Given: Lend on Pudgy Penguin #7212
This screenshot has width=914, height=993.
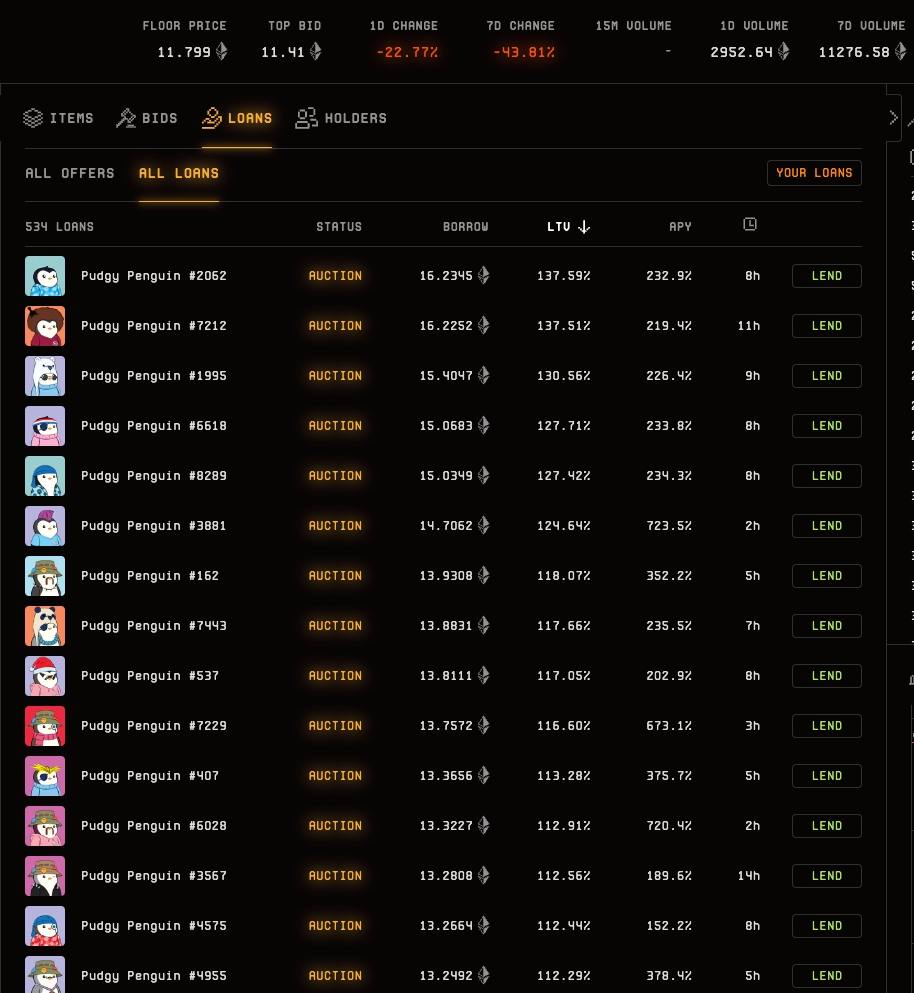Looking at the screenshot, I should click(x=827, y=326).
